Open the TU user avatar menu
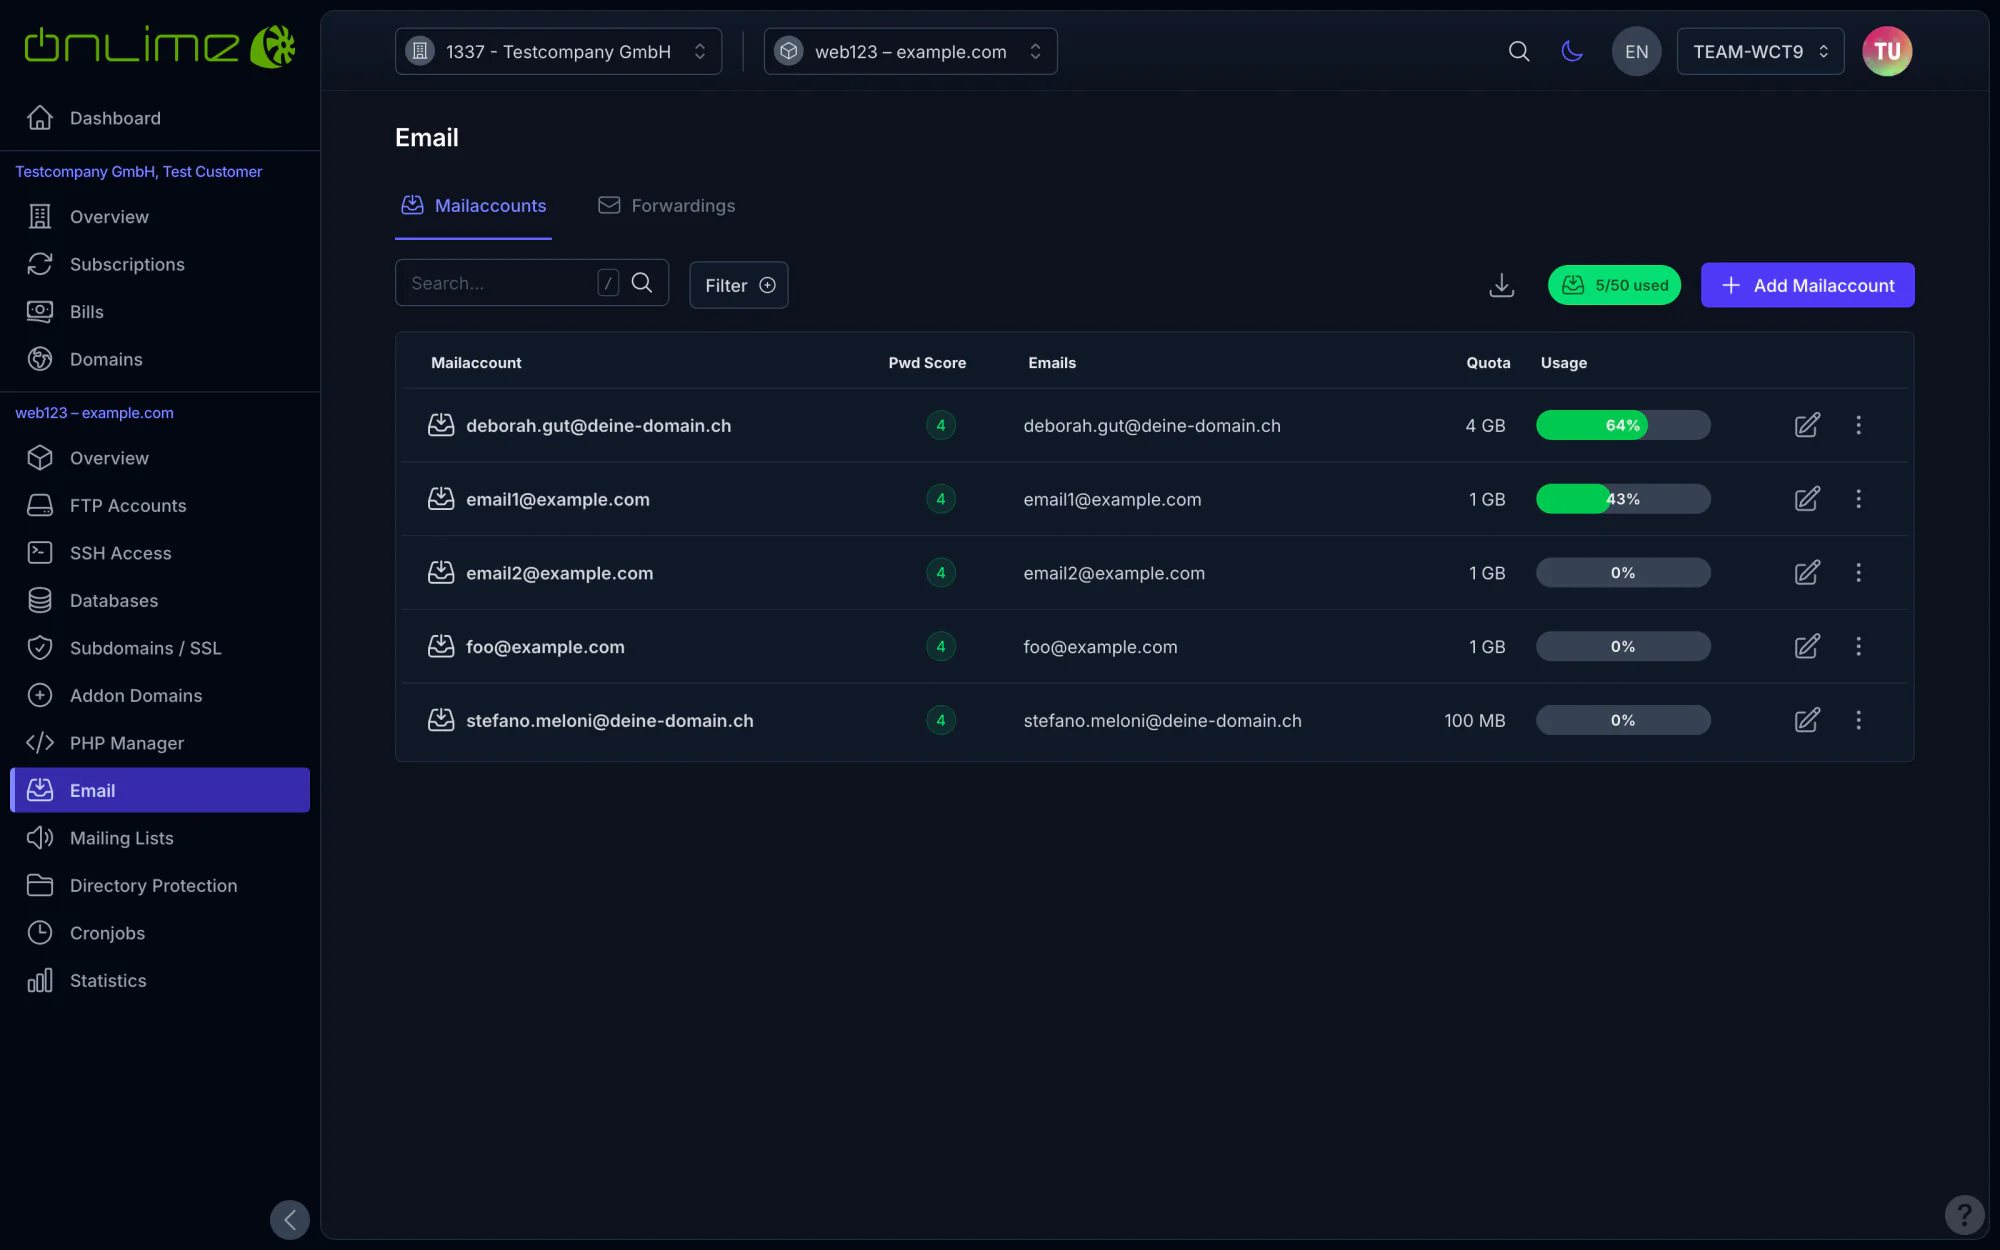 click(1886, 51)
